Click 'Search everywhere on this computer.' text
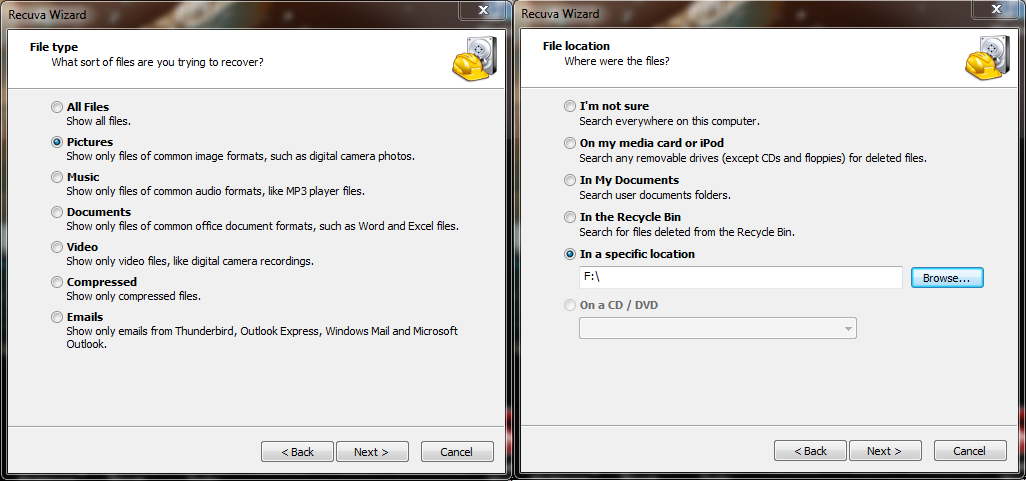 coord(669,121)
